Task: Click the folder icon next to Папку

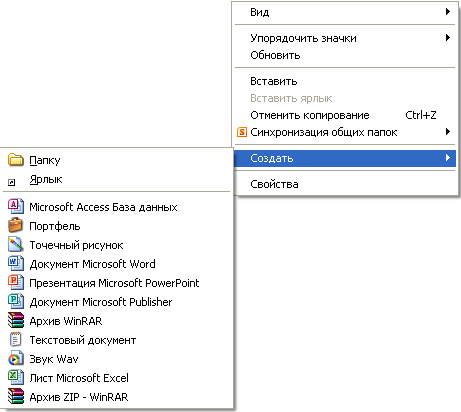Action: click(x=16, y=160)
